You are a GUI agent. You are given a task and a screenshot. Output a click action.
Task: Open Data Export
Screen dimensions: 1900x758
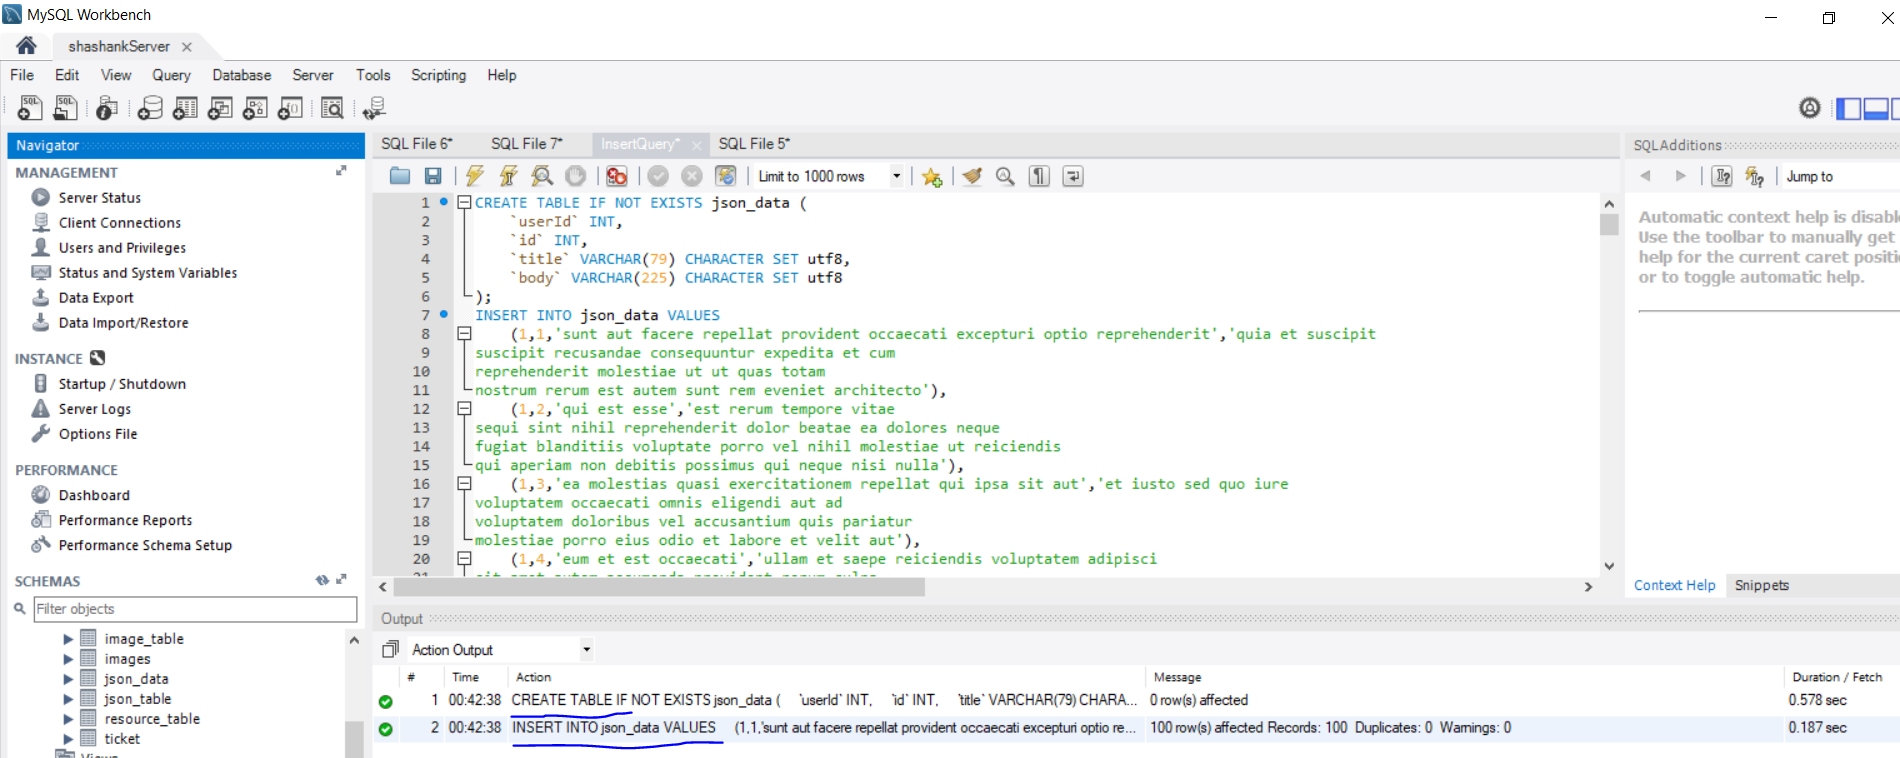tap(96, 298)
